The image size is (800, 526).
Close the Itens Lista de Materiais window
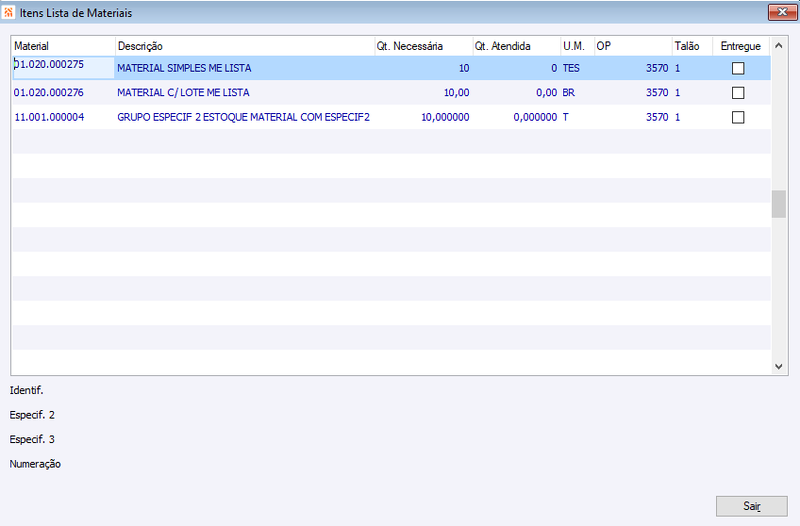(782, 12)
